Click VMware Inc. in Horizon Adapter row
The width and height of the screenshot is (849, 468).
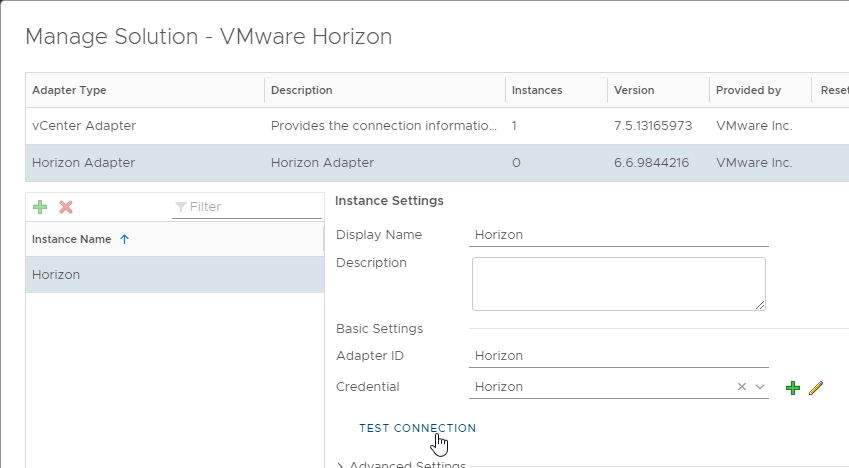tap(754, 163)
